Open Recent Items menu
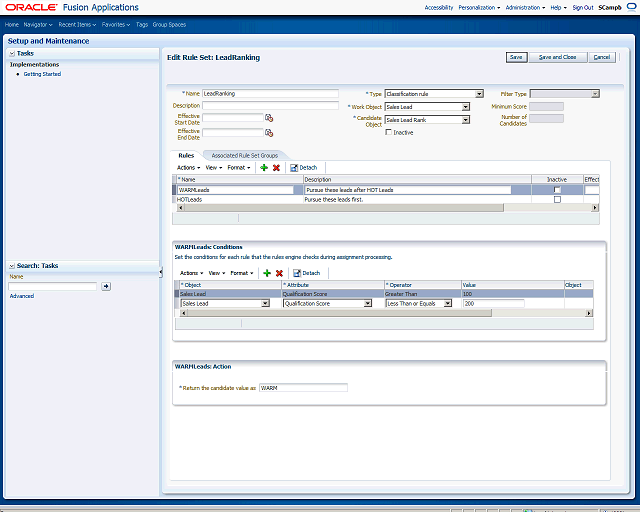The image size is (640, 512). [x=78, y=25]
